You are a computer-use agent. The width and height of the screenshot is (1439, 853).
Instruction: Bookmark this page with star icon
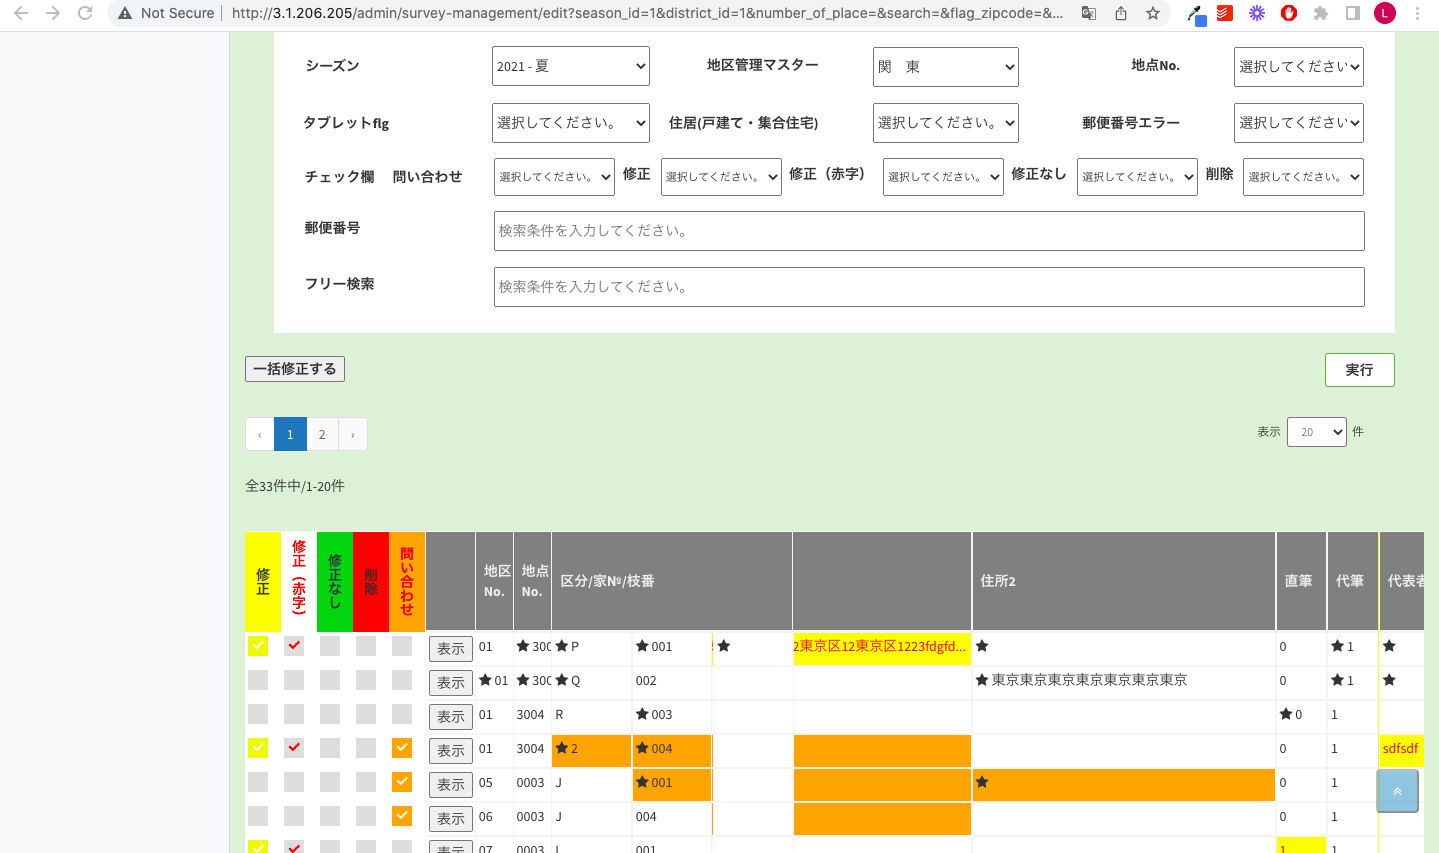coord(1153,13)
